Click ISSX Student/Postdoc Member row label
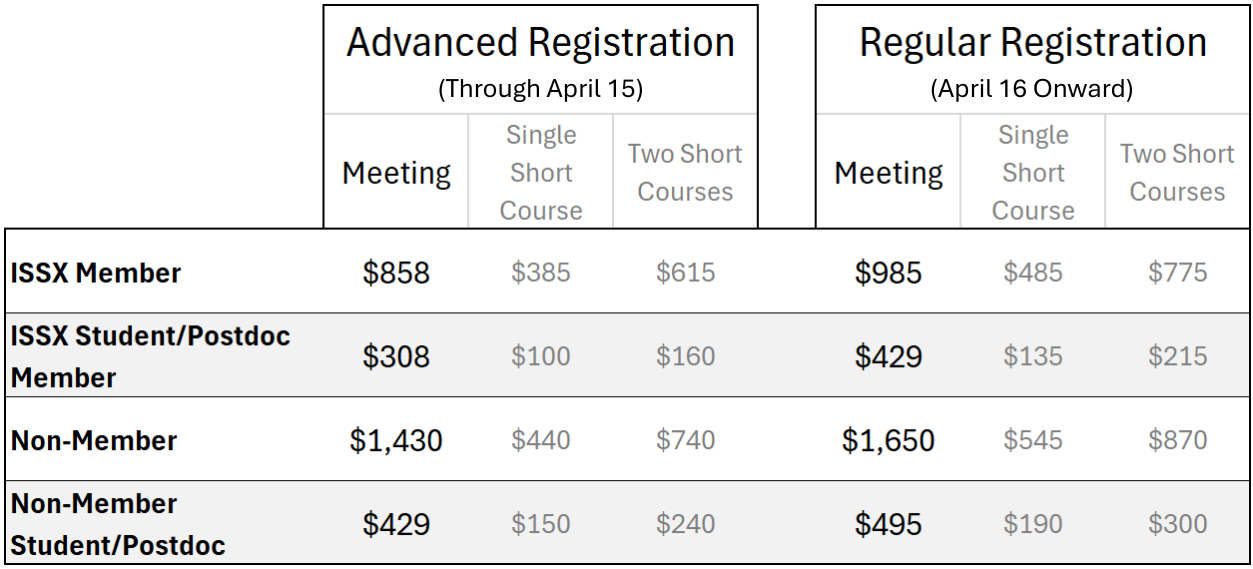Image resolution: width=1253 pixels, height=569 pixels. tap(150, 356)
